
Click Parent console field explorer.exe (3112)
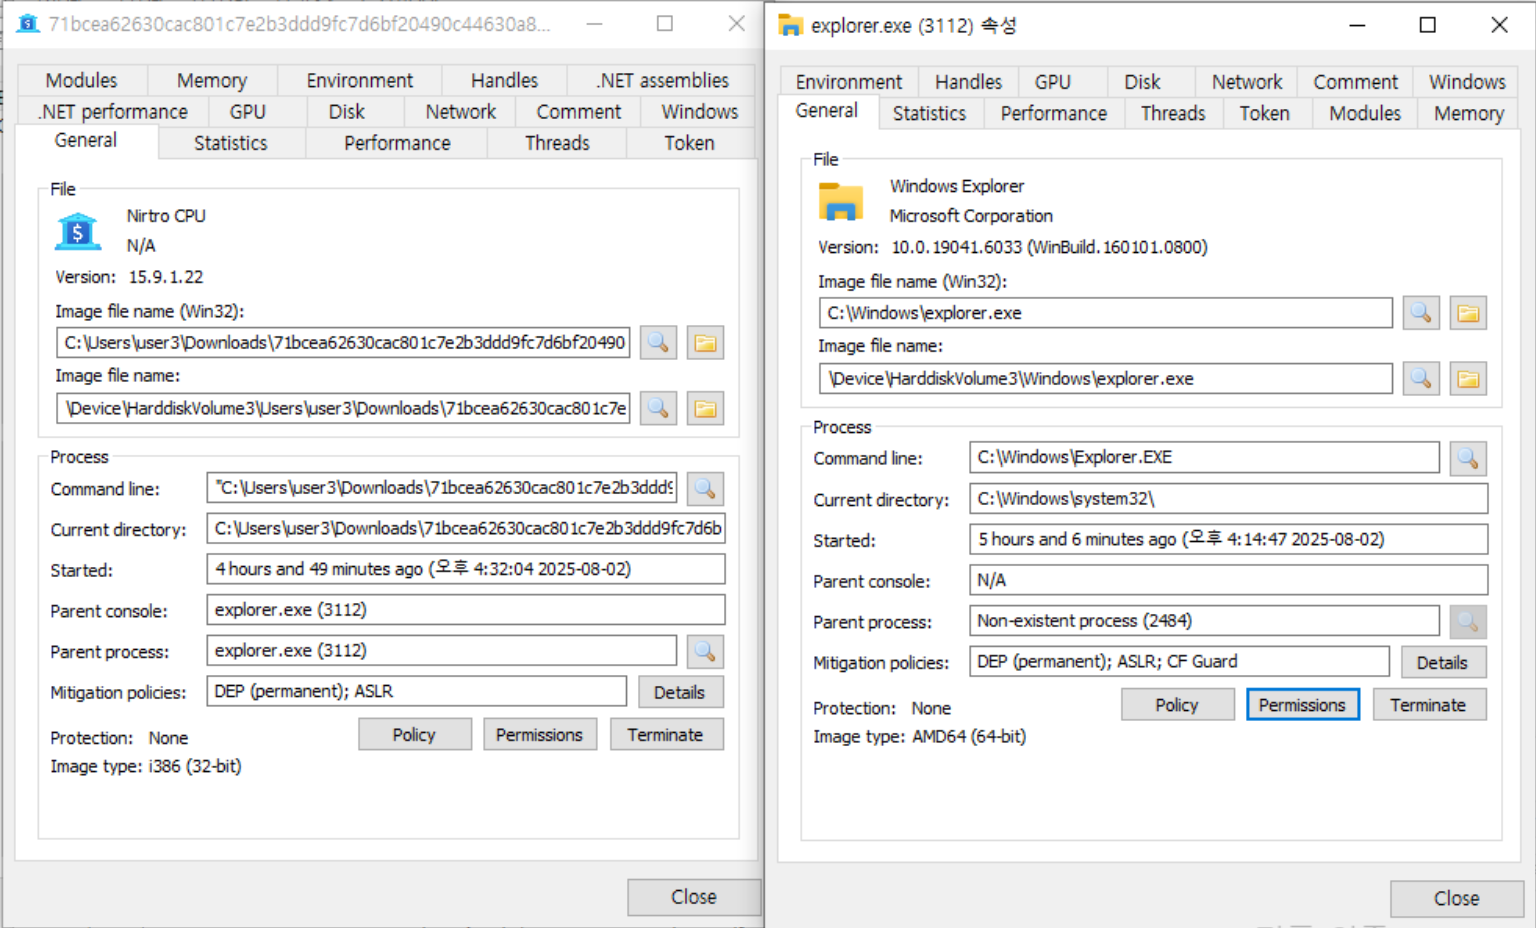(x=466, y=610)
